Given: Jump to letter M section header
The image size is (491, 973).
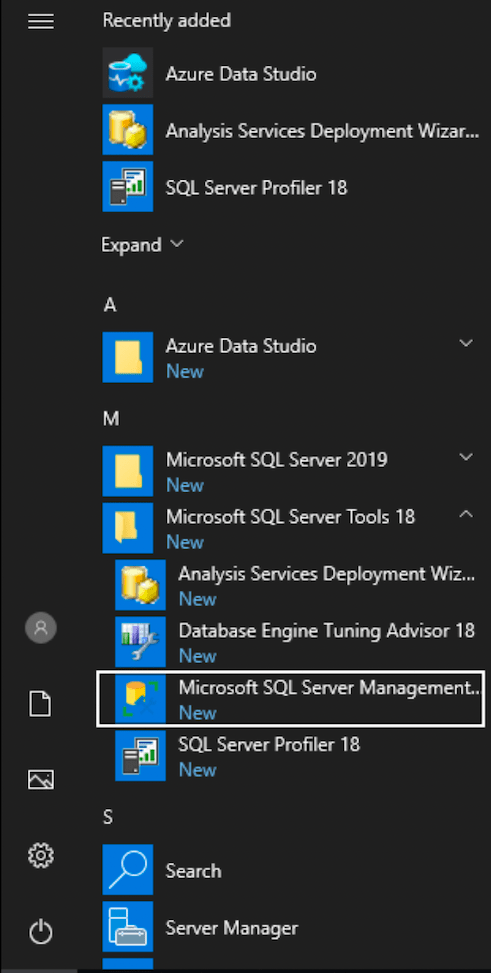Looking at the screenshot, I should 111,419.
